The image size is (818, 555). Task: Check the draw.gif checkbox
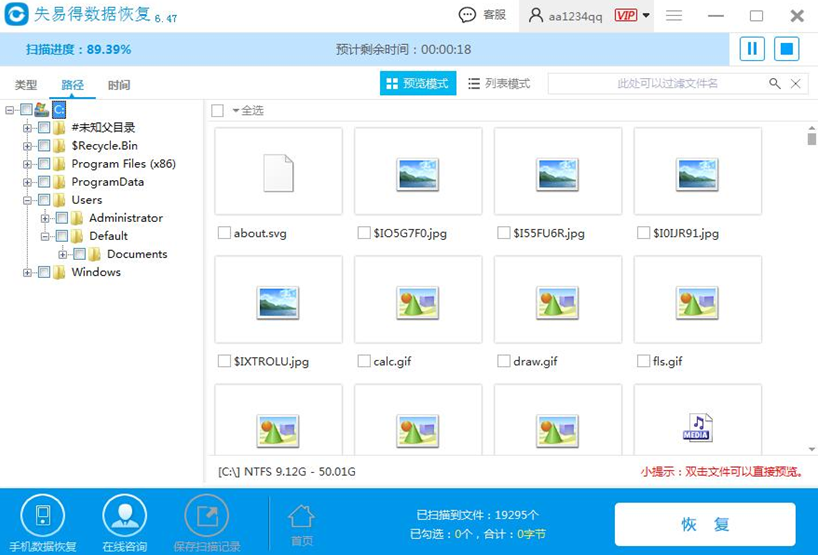(x=503, y=361)
